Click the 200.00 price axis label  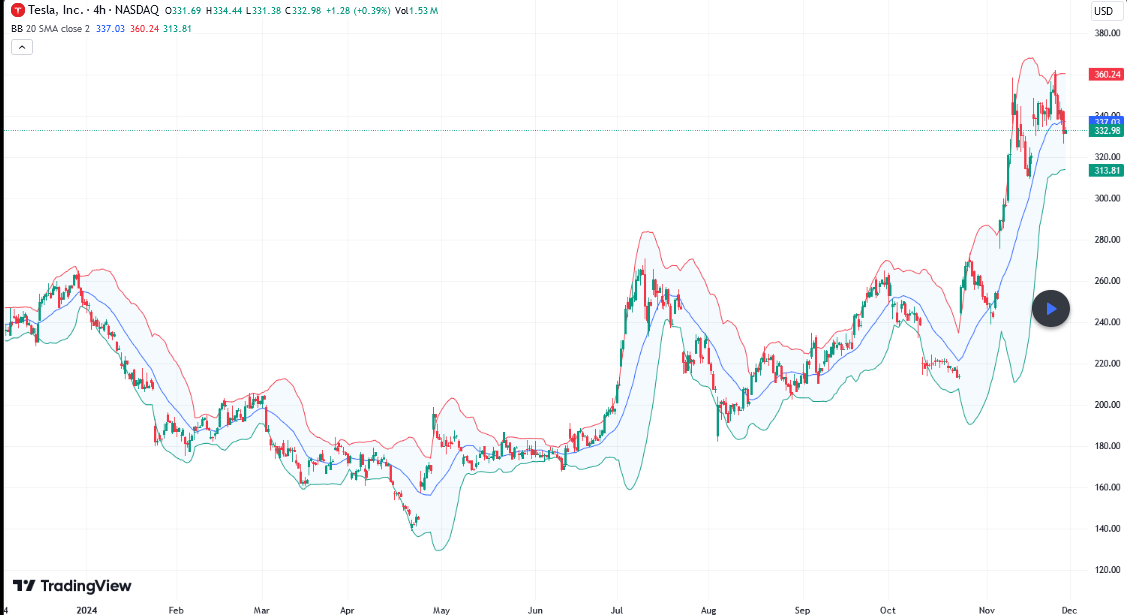click(1107, 404)
